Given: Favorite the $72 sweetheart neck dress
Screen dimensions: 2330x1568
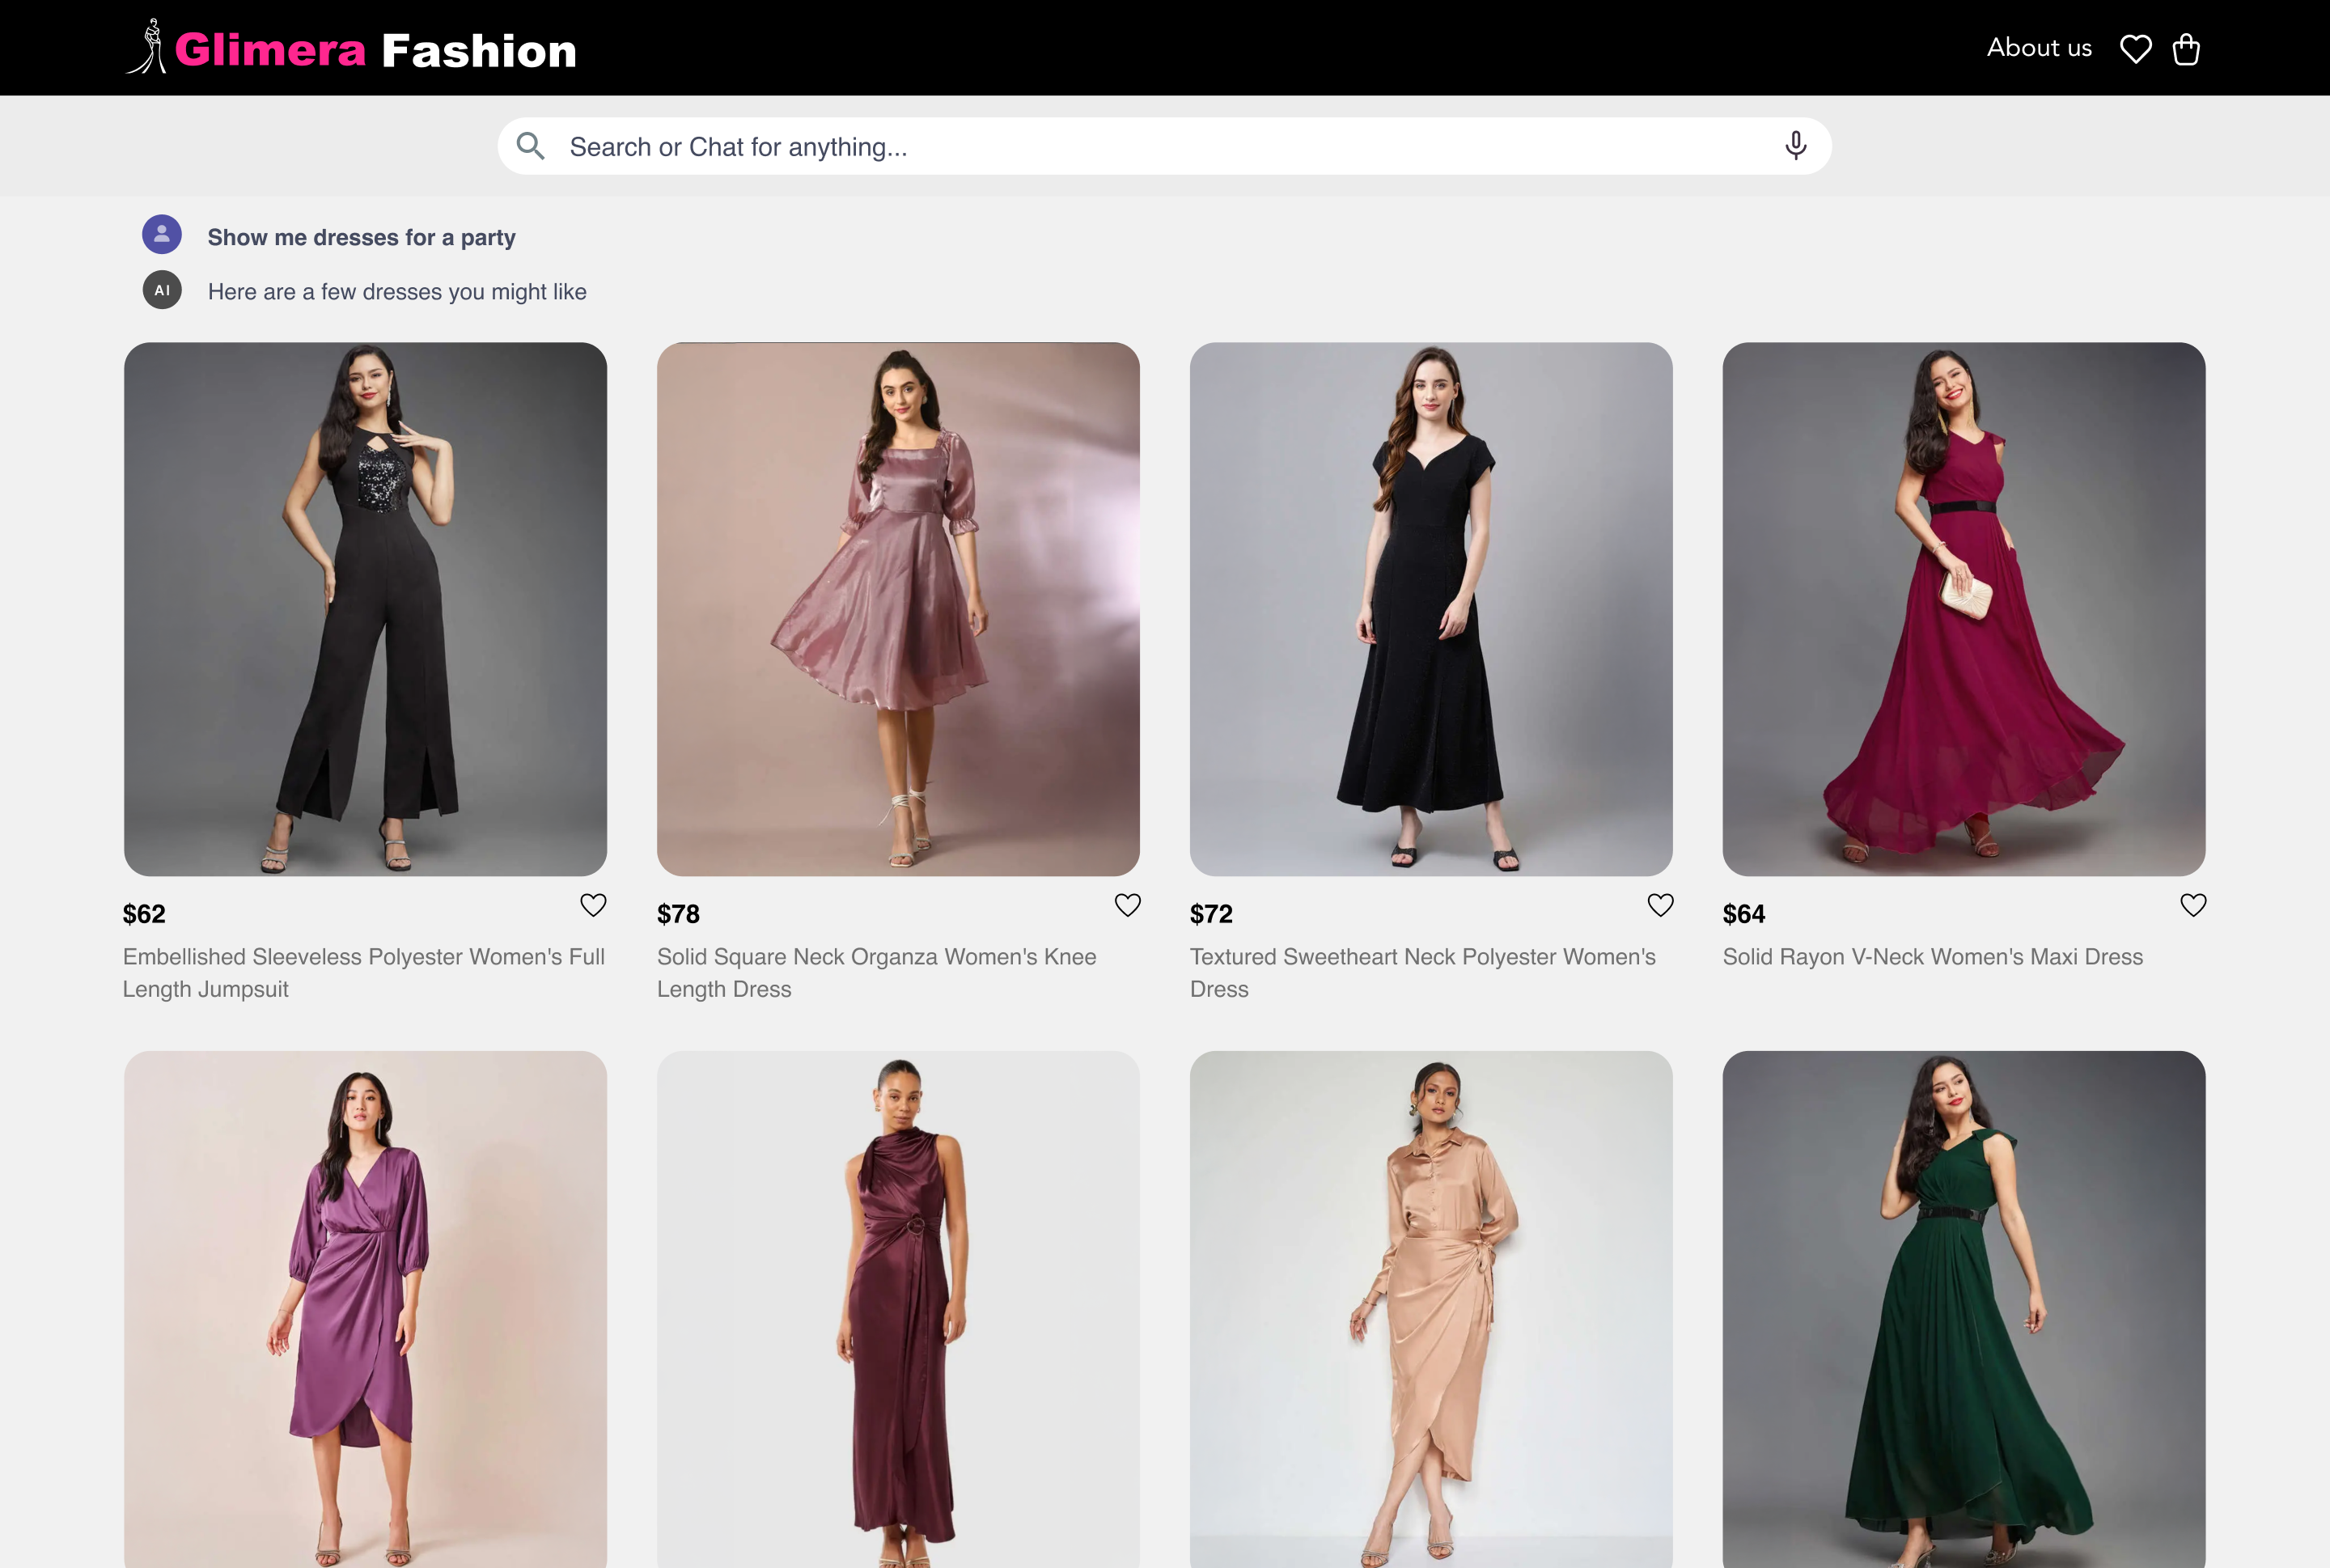Looking at the screenshot, I should pyautogui.click(x=1660, y=905).
